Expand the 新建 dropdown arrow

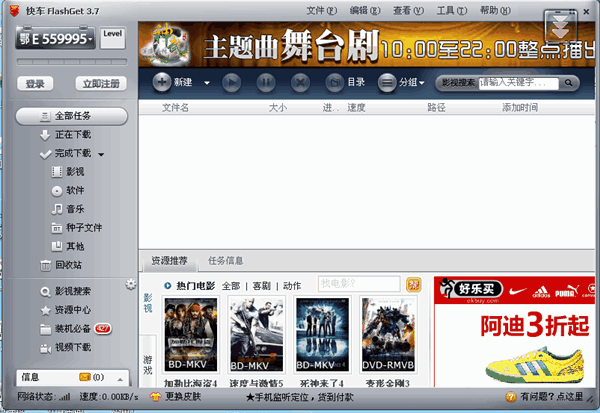(207, 83)
